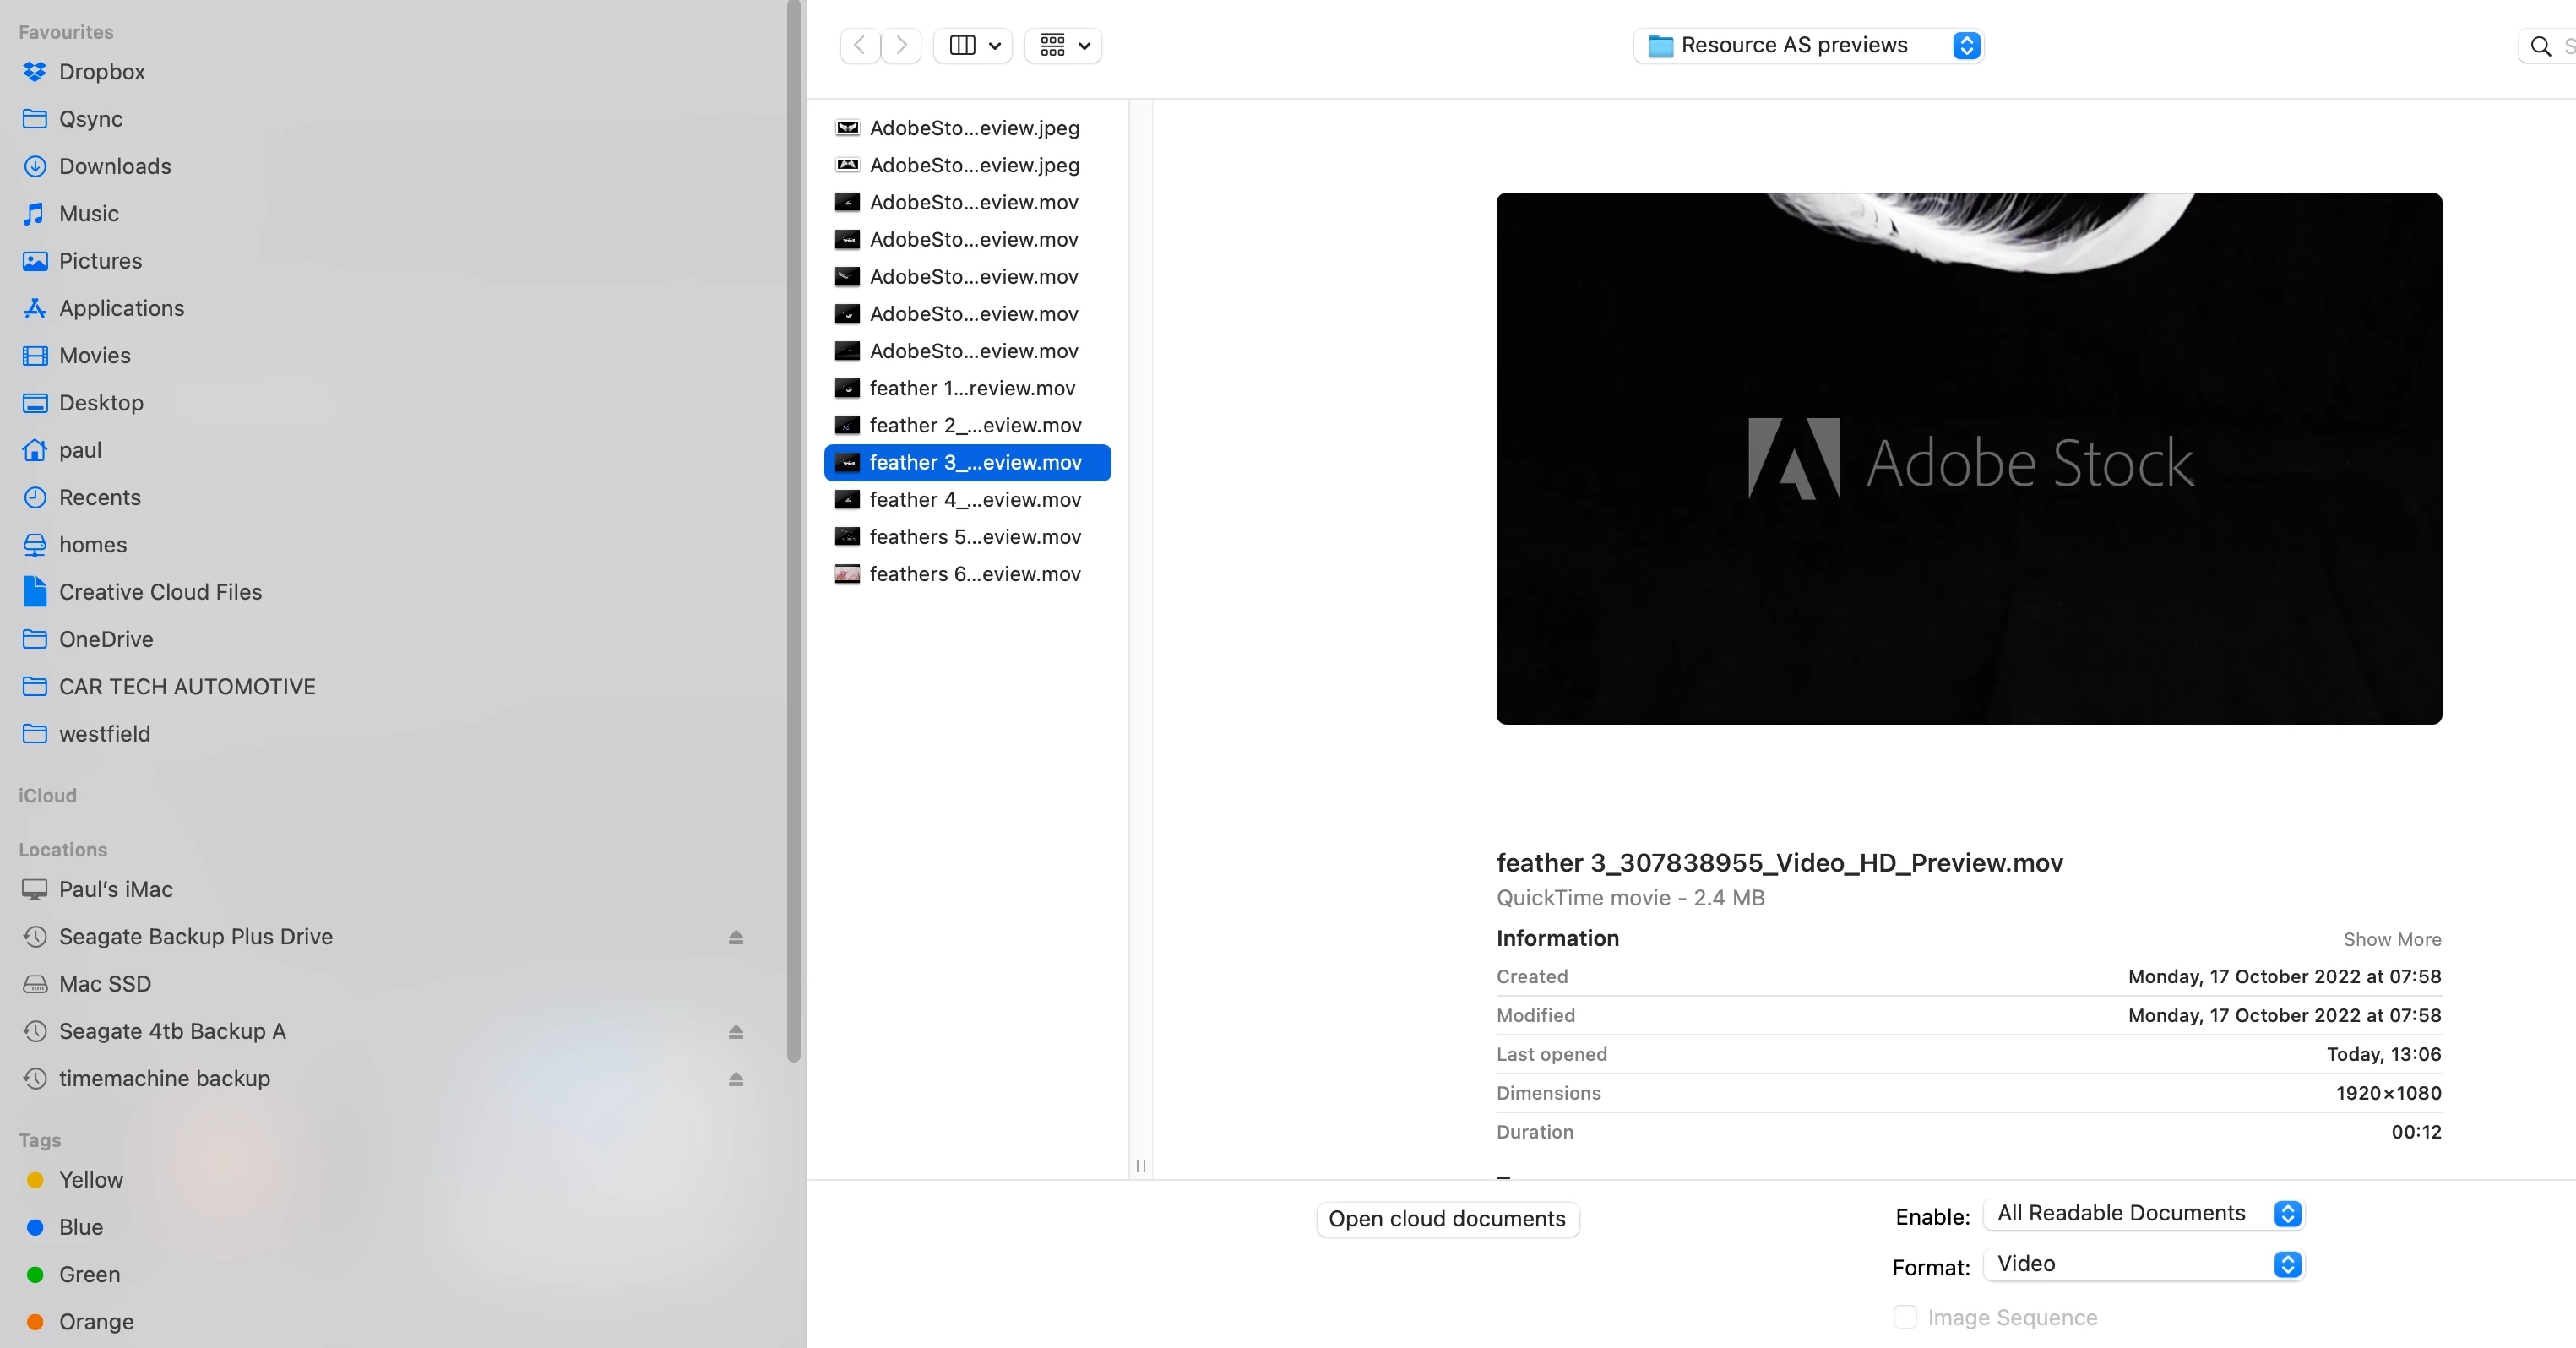Image resolution: width=2576 pixels, height=1348 pixels.
Task: Filter by the Orange tag
Action: (95, 1321)
